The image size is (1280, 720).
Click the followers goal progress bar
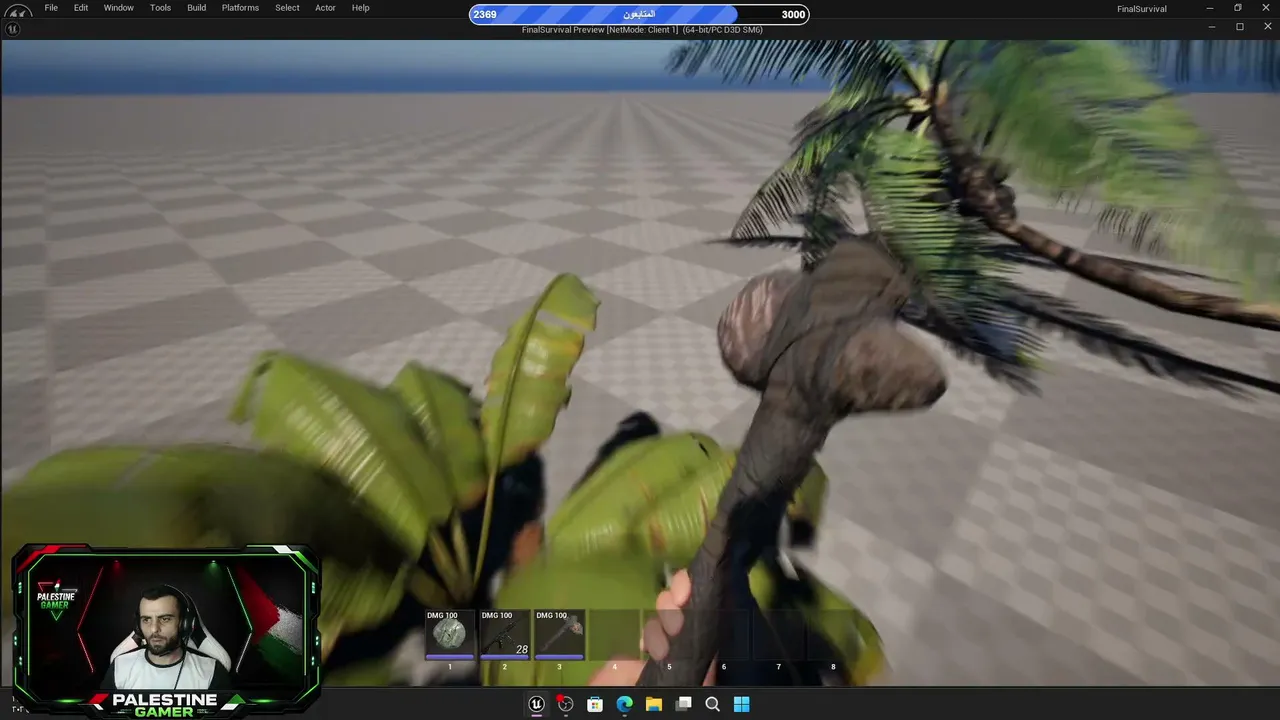[639, 14]
